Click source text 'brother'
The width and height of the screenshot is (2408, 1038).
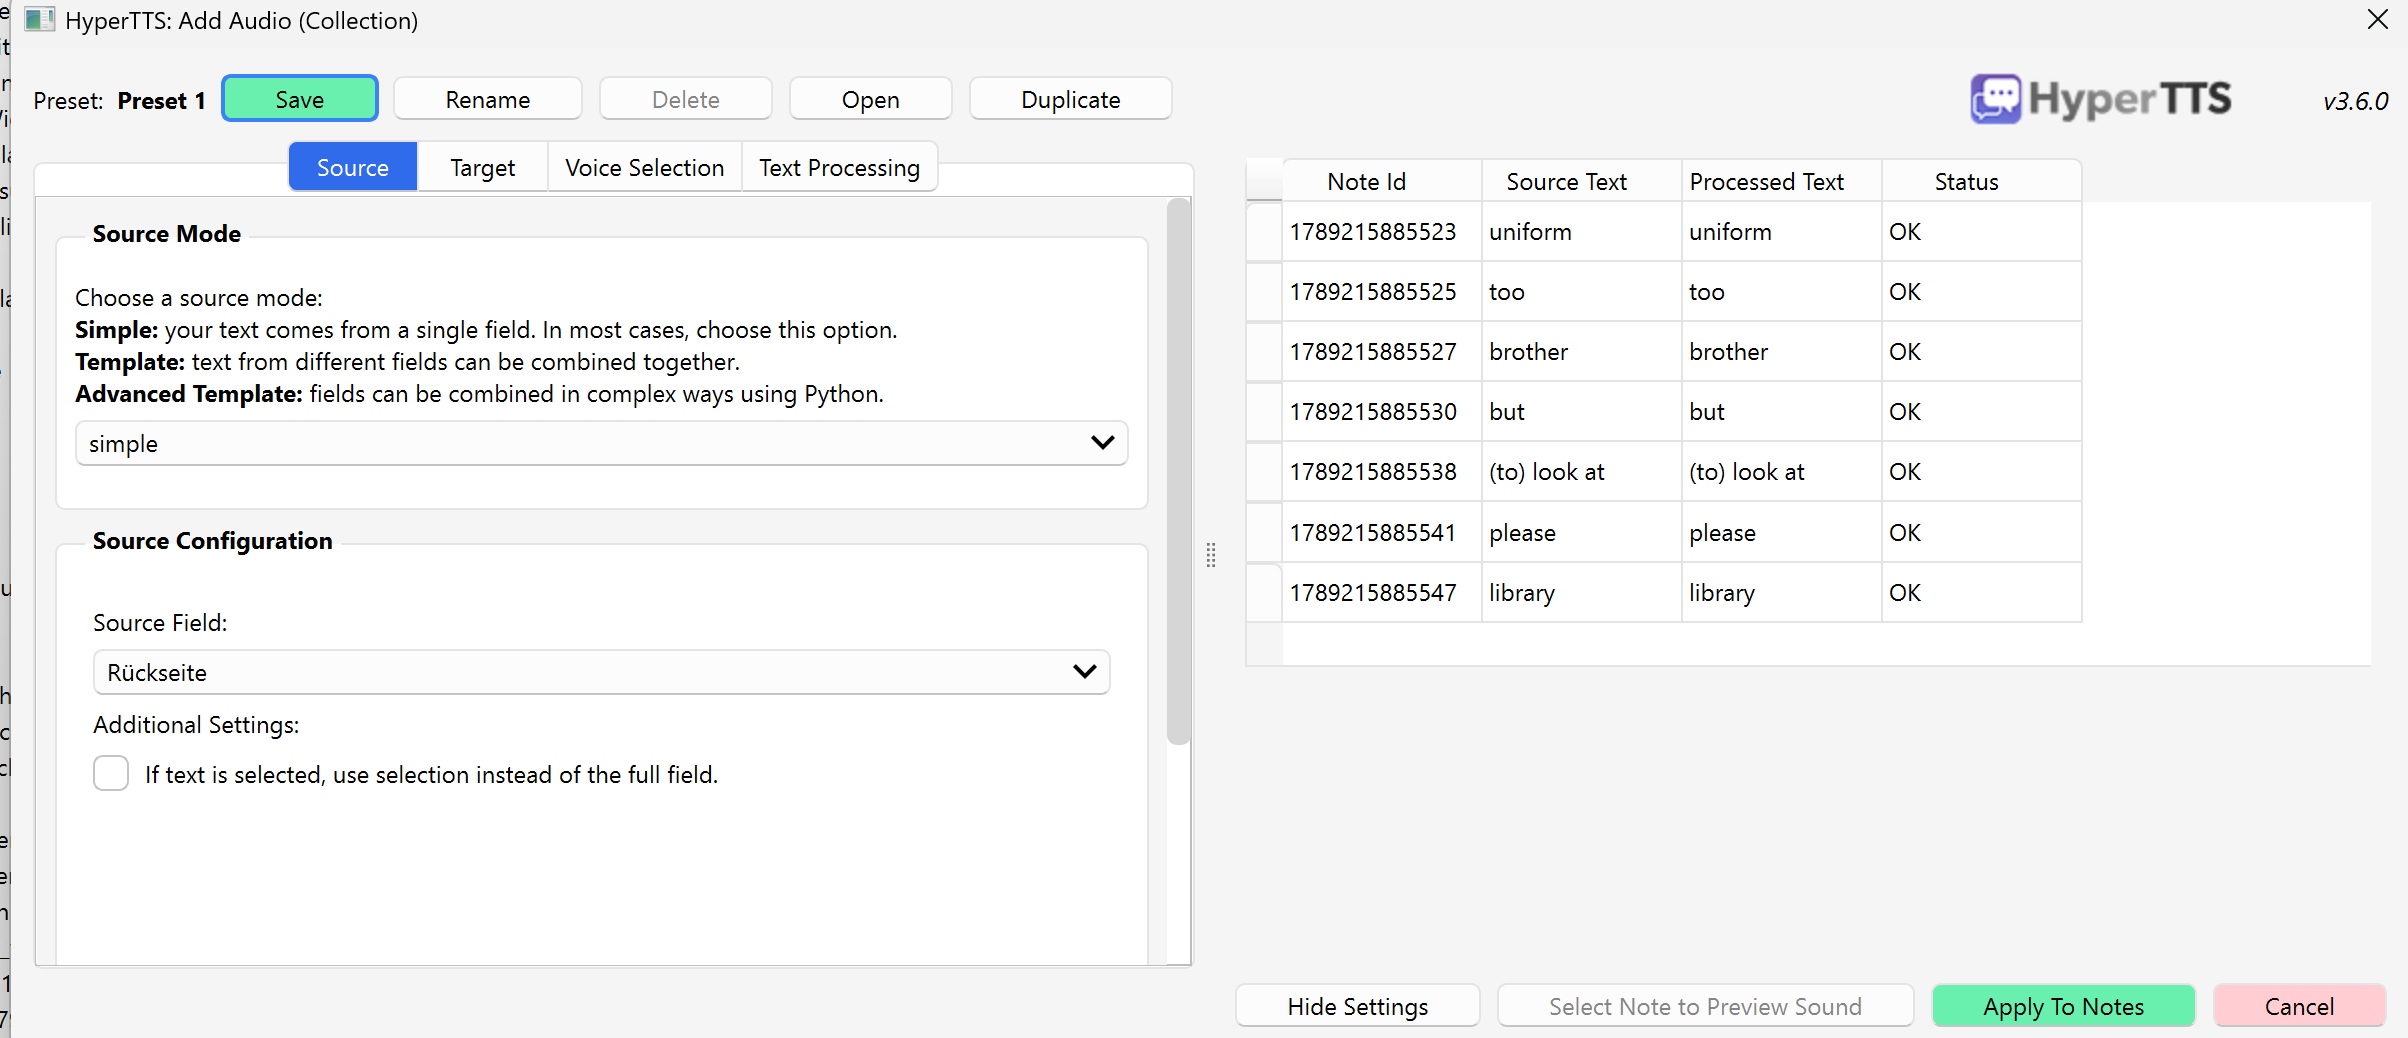pos(1582,351)
